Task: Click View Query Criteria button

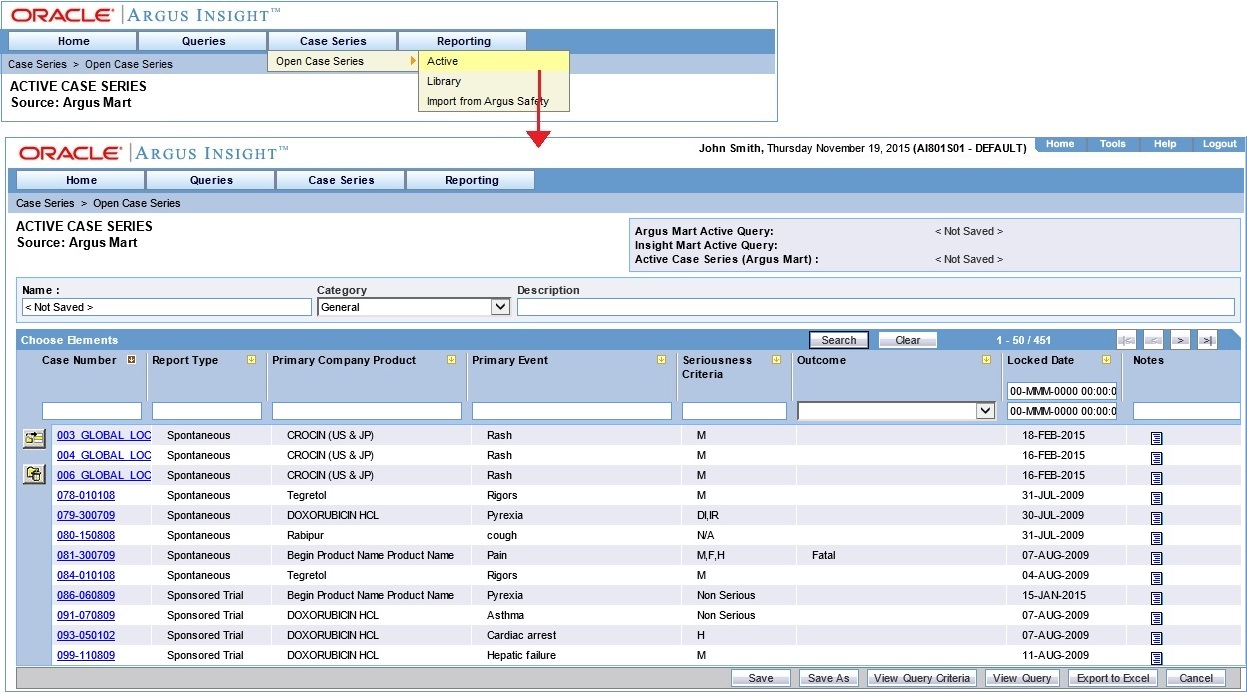Action: pos(922,678)
